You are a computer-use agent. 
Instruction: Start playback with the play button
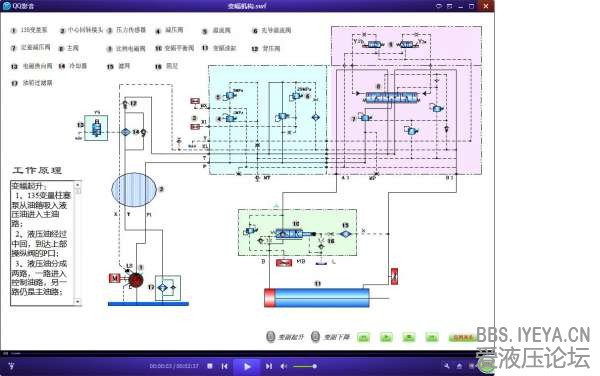point(247,366)
